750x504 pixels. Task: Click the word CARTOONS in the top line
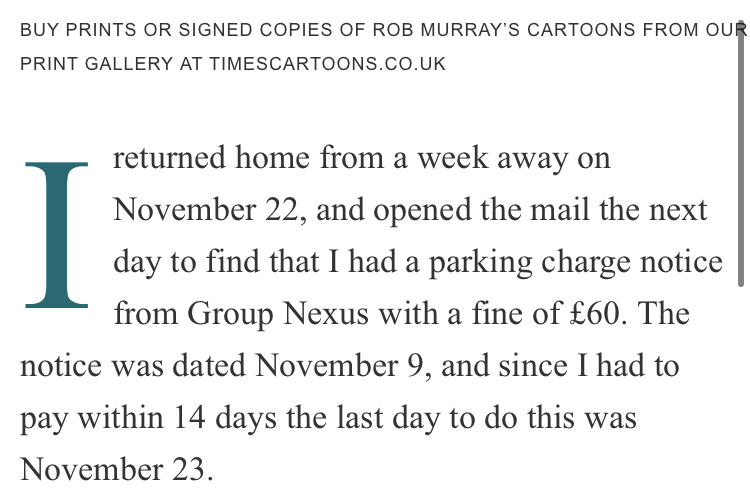pos(581,30)
